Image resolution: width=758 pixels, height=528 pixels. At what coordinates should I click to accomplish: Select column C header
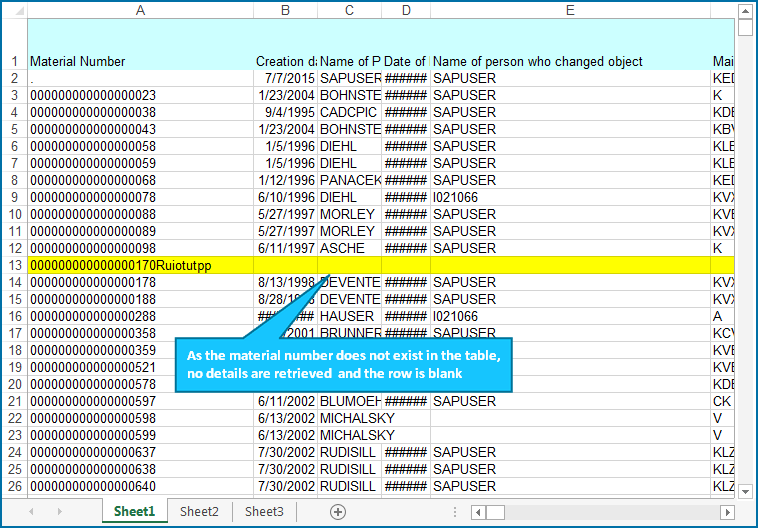[349, 10]
